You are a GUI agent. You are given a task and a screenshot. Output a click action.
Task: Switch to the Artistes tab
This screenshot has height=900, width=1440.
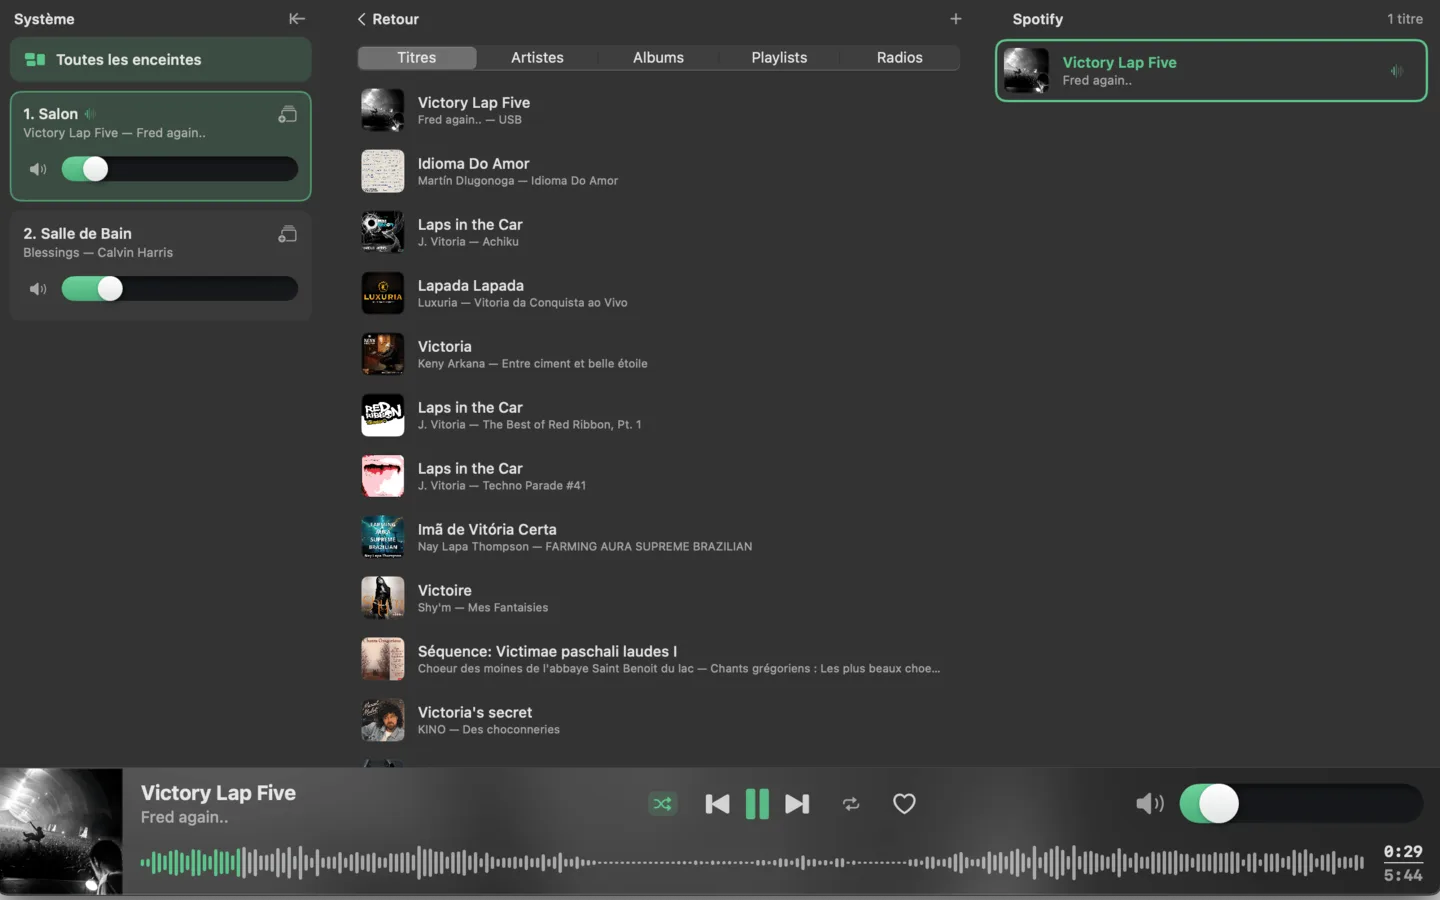pyautogui.click(x=537, y=58)
